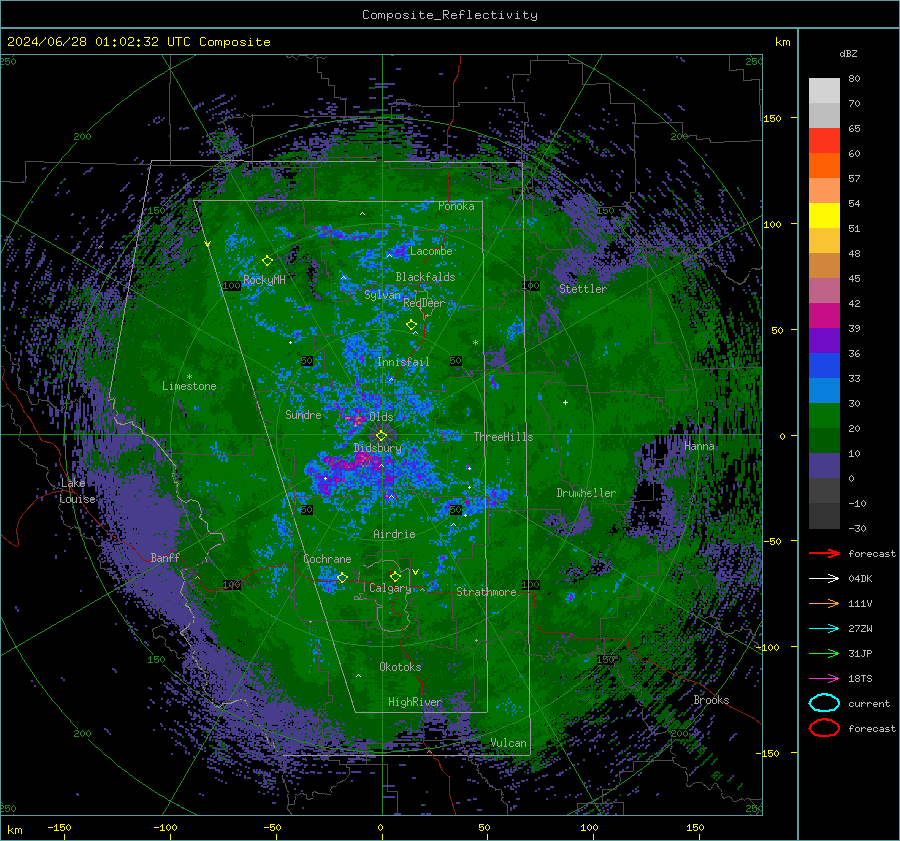Click the cyan current ellipse in legend
The width and height of the screenshot is (900, 841).
click(824, 703)
